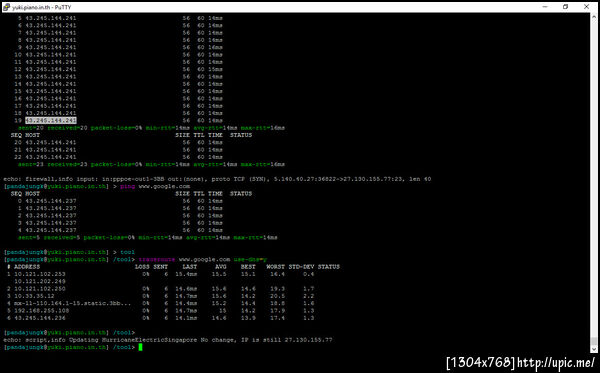Click the 2.2 std-dev value for hop 3

tap(308, 296)
